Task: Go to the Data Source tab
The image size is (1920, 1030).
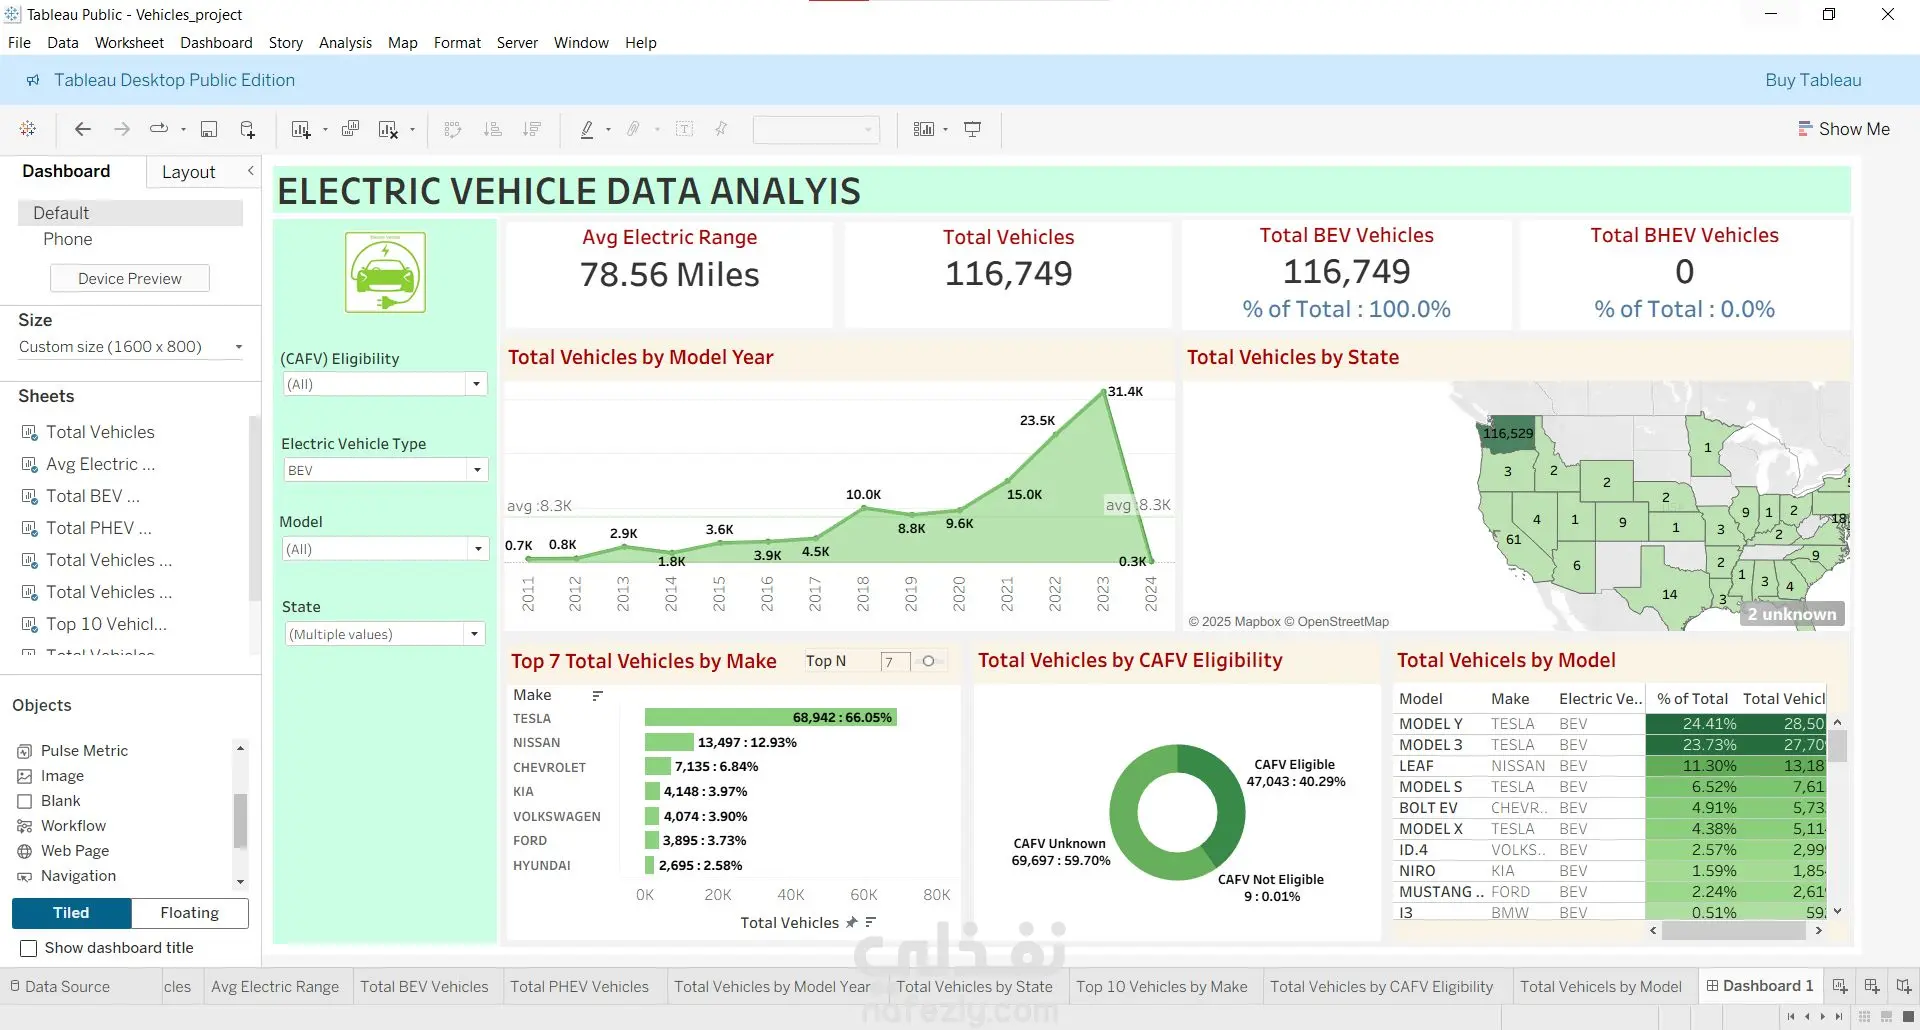Action: [59, 987]
